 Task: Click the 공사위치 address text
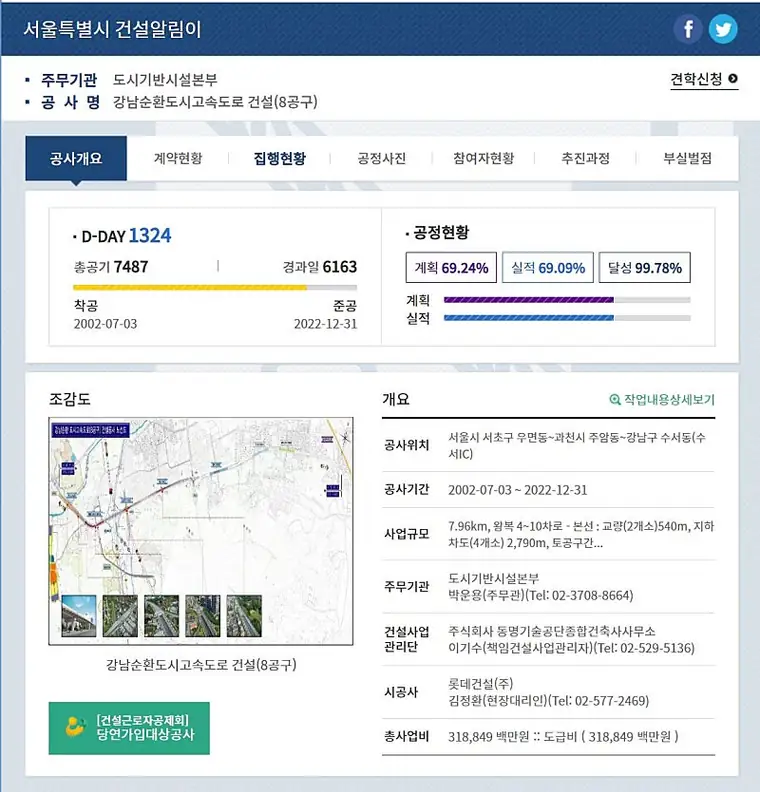click(577, 446)
